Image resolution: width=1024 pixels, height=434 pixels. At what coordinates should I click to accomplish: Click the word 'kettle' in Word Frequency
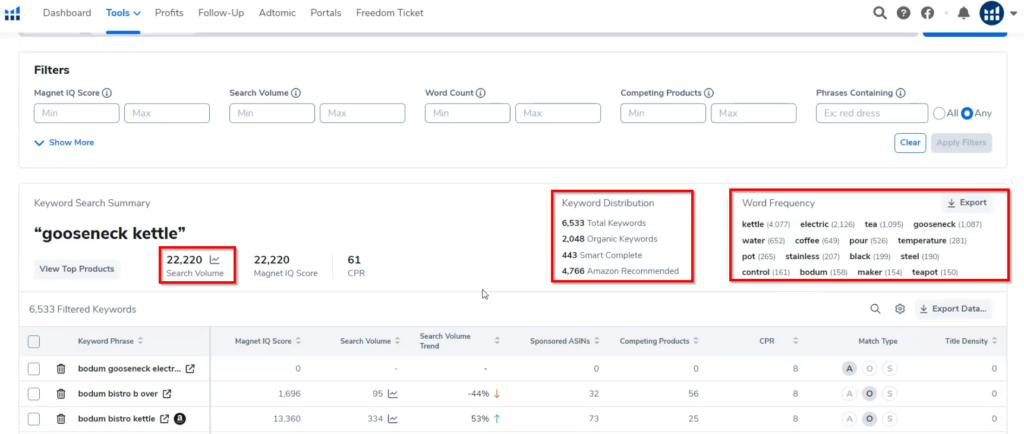point(752,225)
